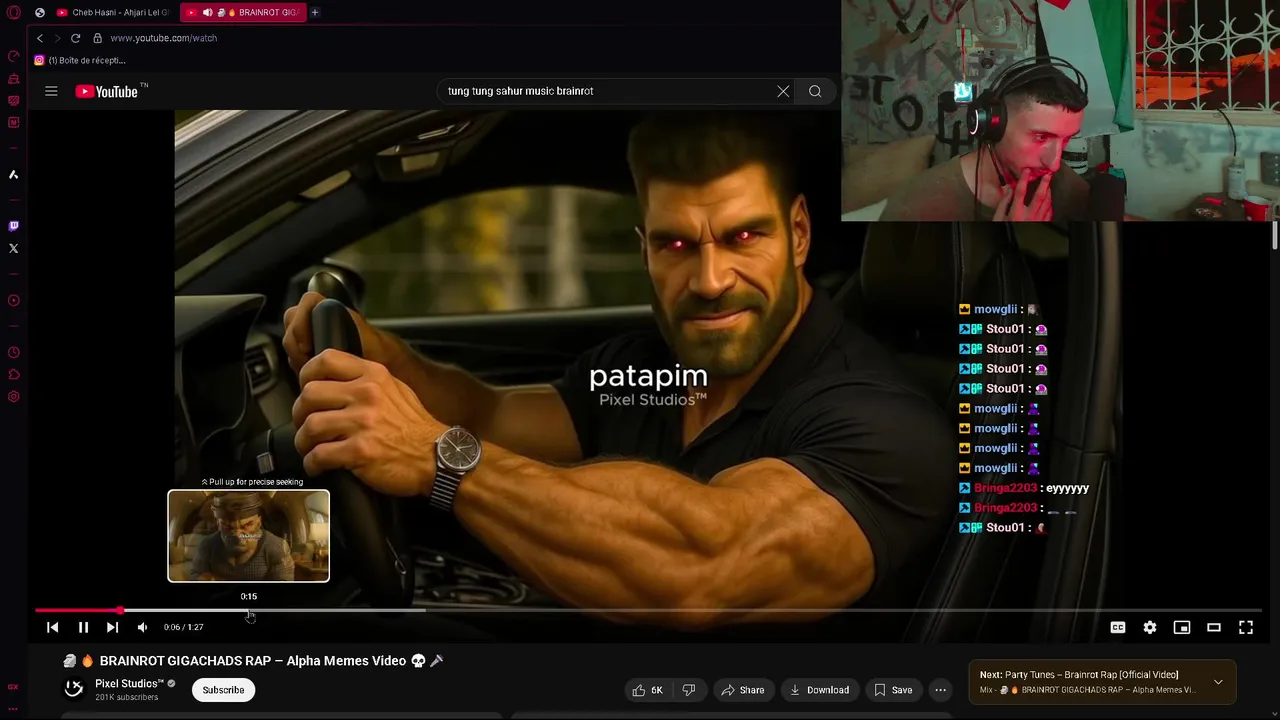Clear the search box with the X
The image size is (1280, 720).
(783, 91)
